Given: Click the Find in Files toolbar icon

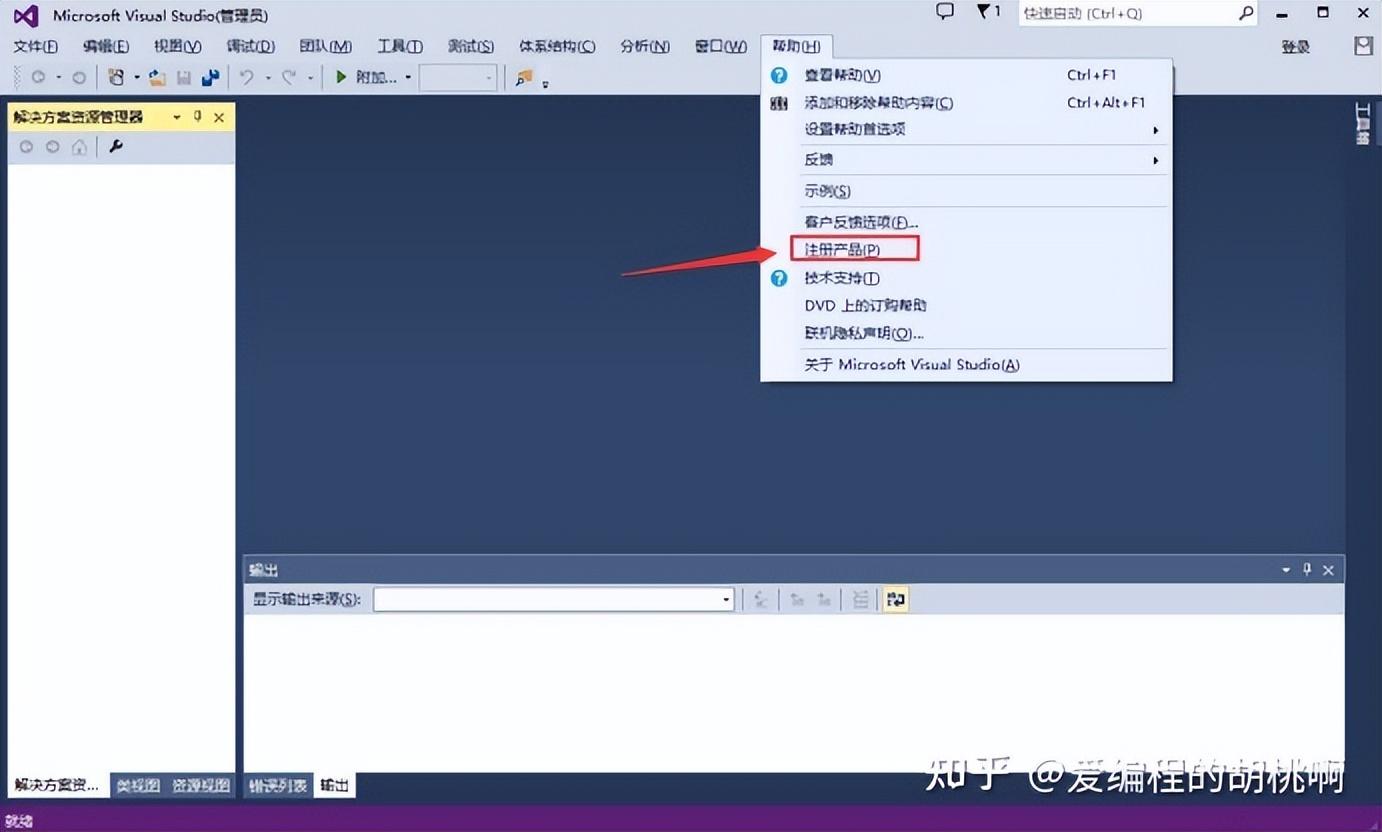Looking at the screenshot, I should pos(523,77).
